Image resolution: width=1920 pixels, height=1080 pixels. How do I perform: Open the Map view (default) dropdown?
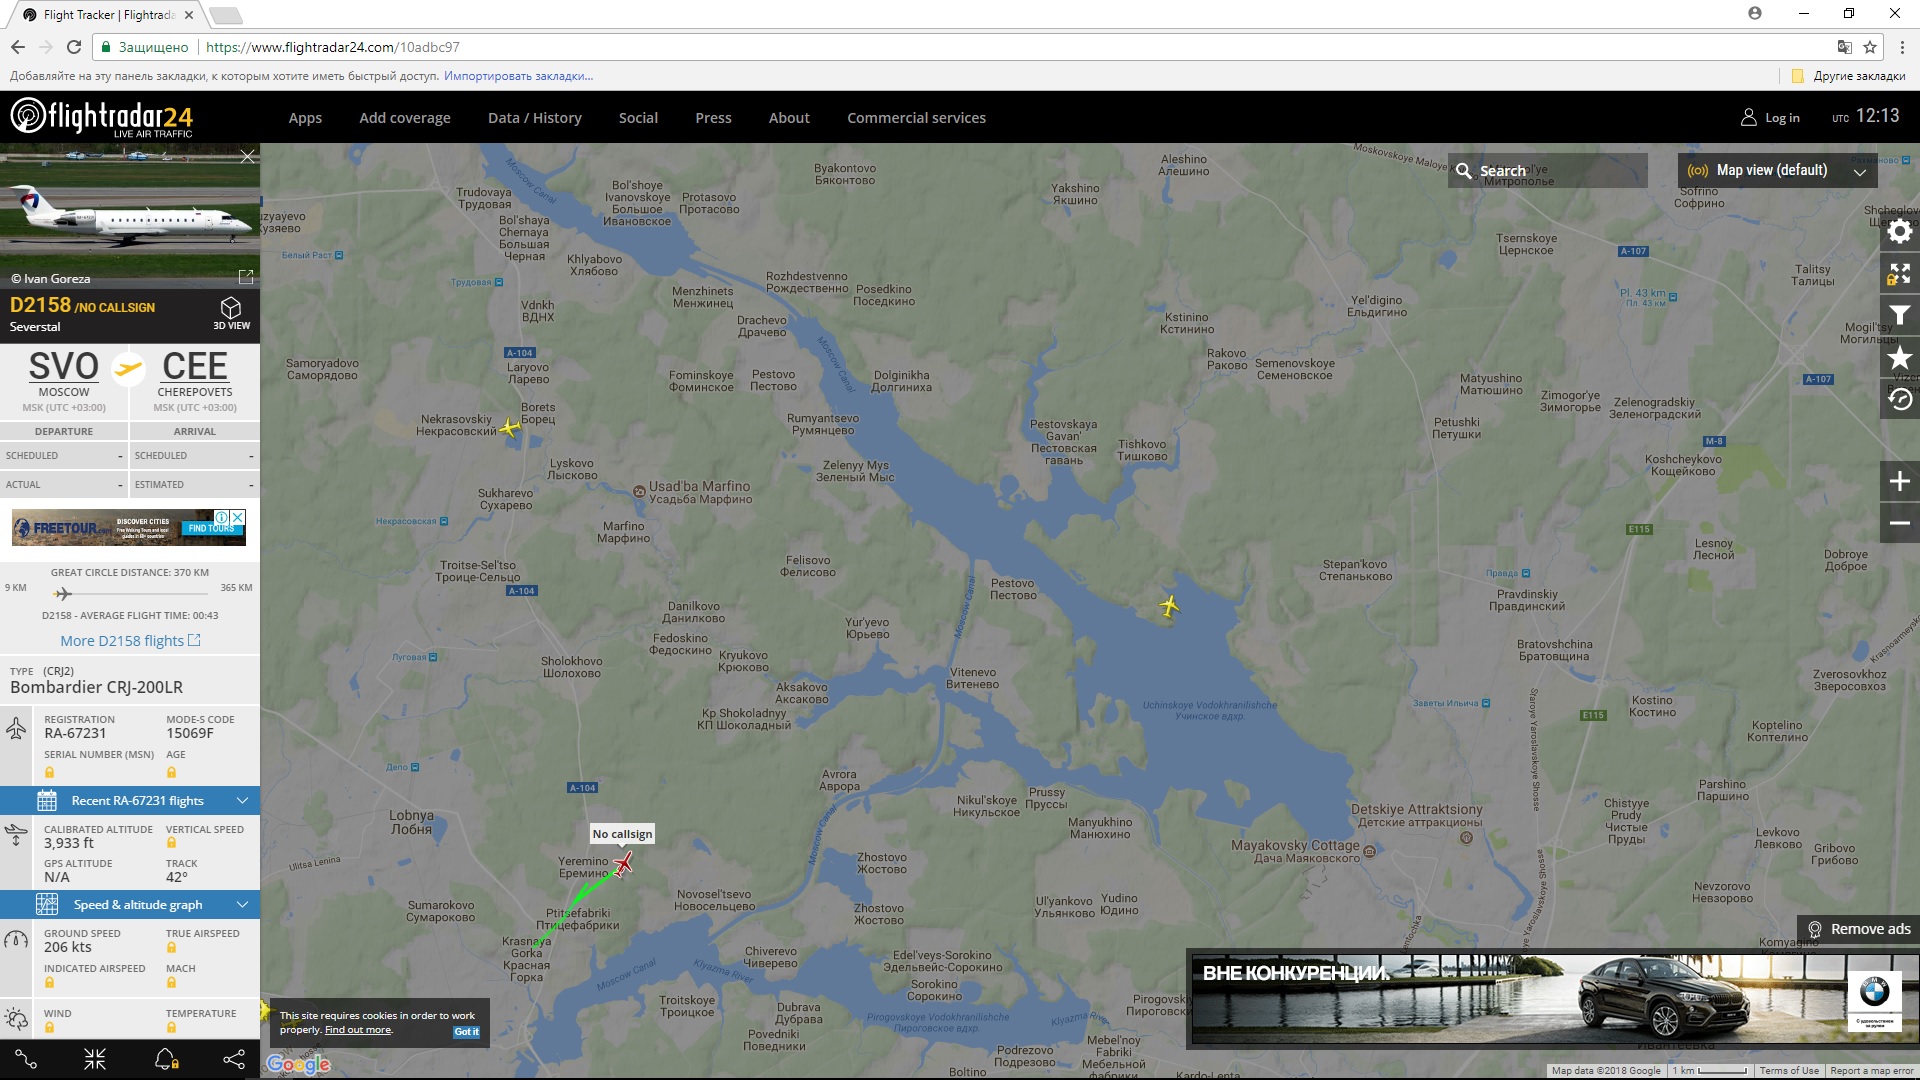(1776, 170)
